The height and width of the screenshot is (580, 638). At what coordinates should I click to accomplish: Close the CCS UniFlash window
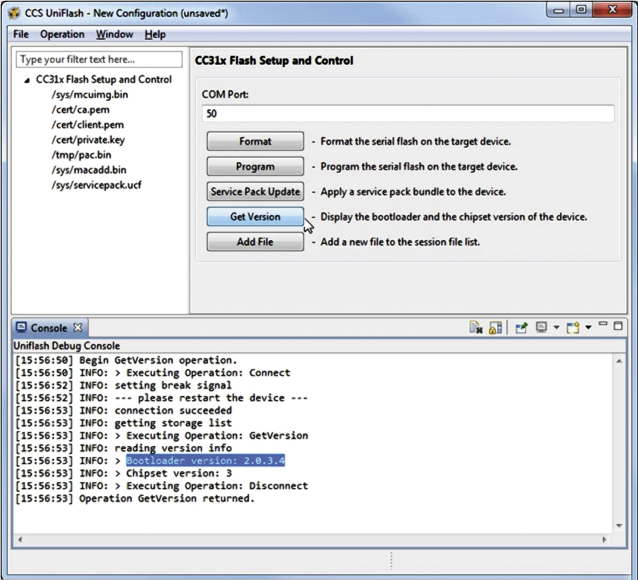612,10
